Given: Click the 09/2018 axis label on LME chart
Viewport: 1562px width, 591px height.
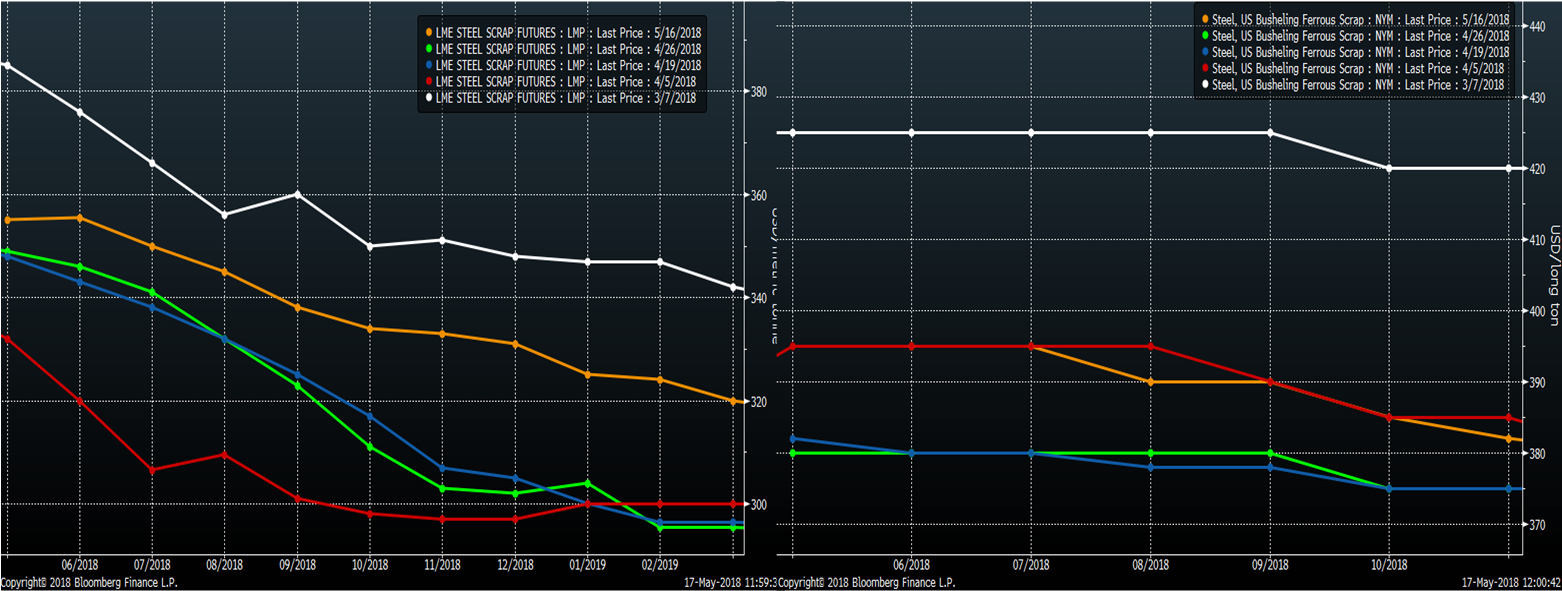Looking at the screenshot, I should tap(297, 564).
